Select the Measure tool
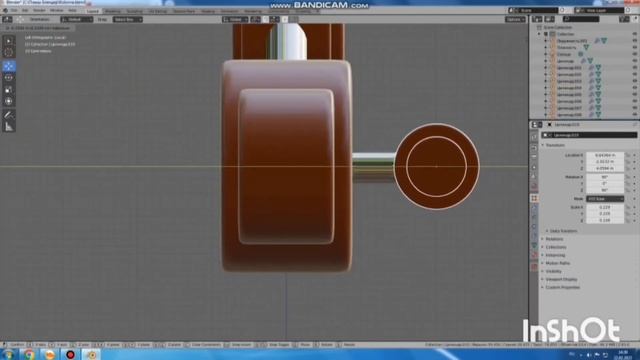This screenshot has height=360, width=640. (x=9, y=127)
